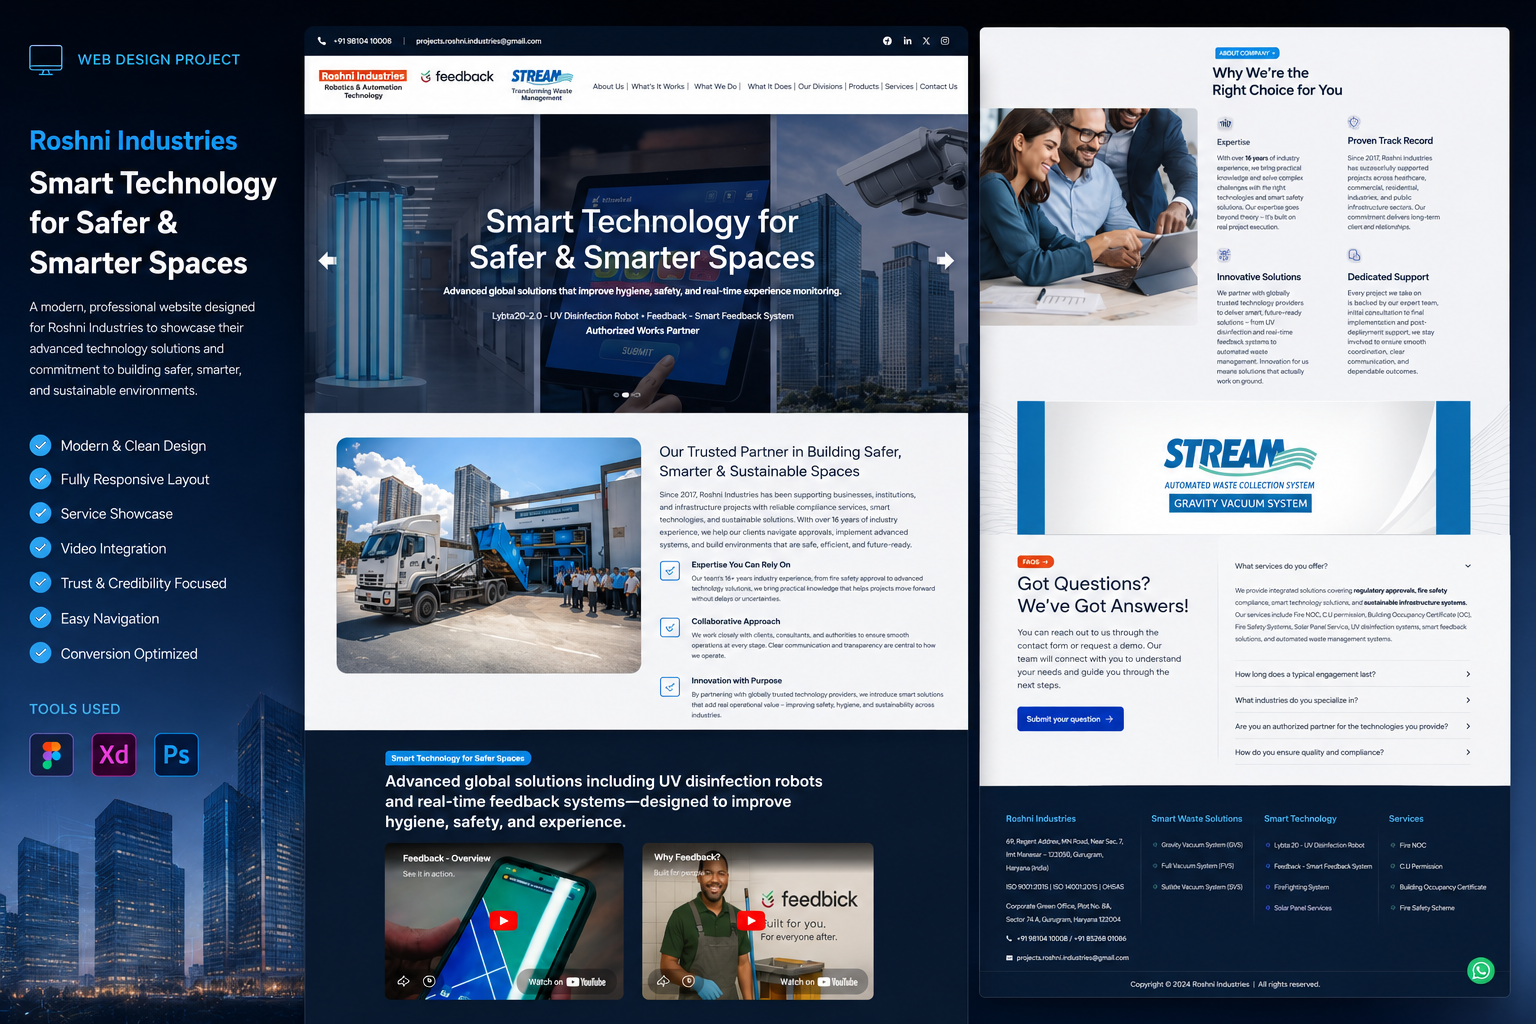
Task: Open the Instagram icon in the top bar
Action: (x=945, y=41)
